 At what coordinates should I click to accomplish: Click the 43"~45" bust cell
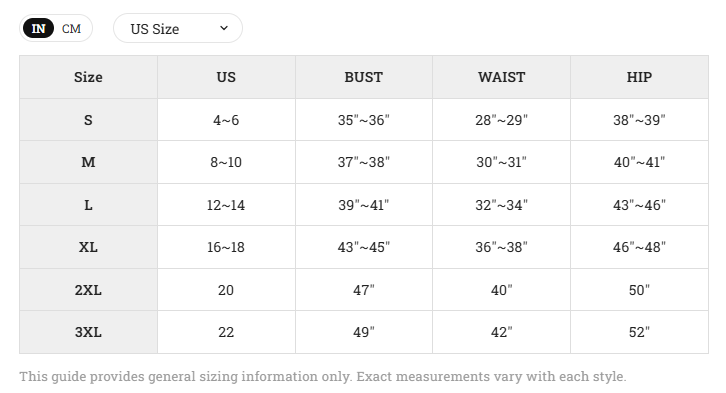[364, 247]
